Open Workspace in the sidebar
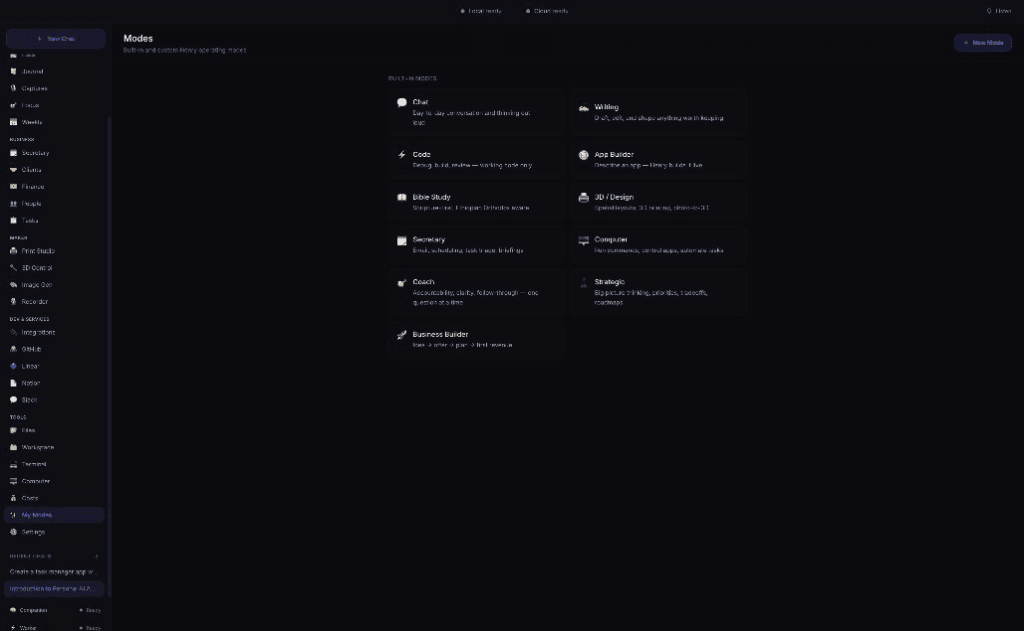The width and height of the screenshot is (1024, 631). tap(55, 447)
